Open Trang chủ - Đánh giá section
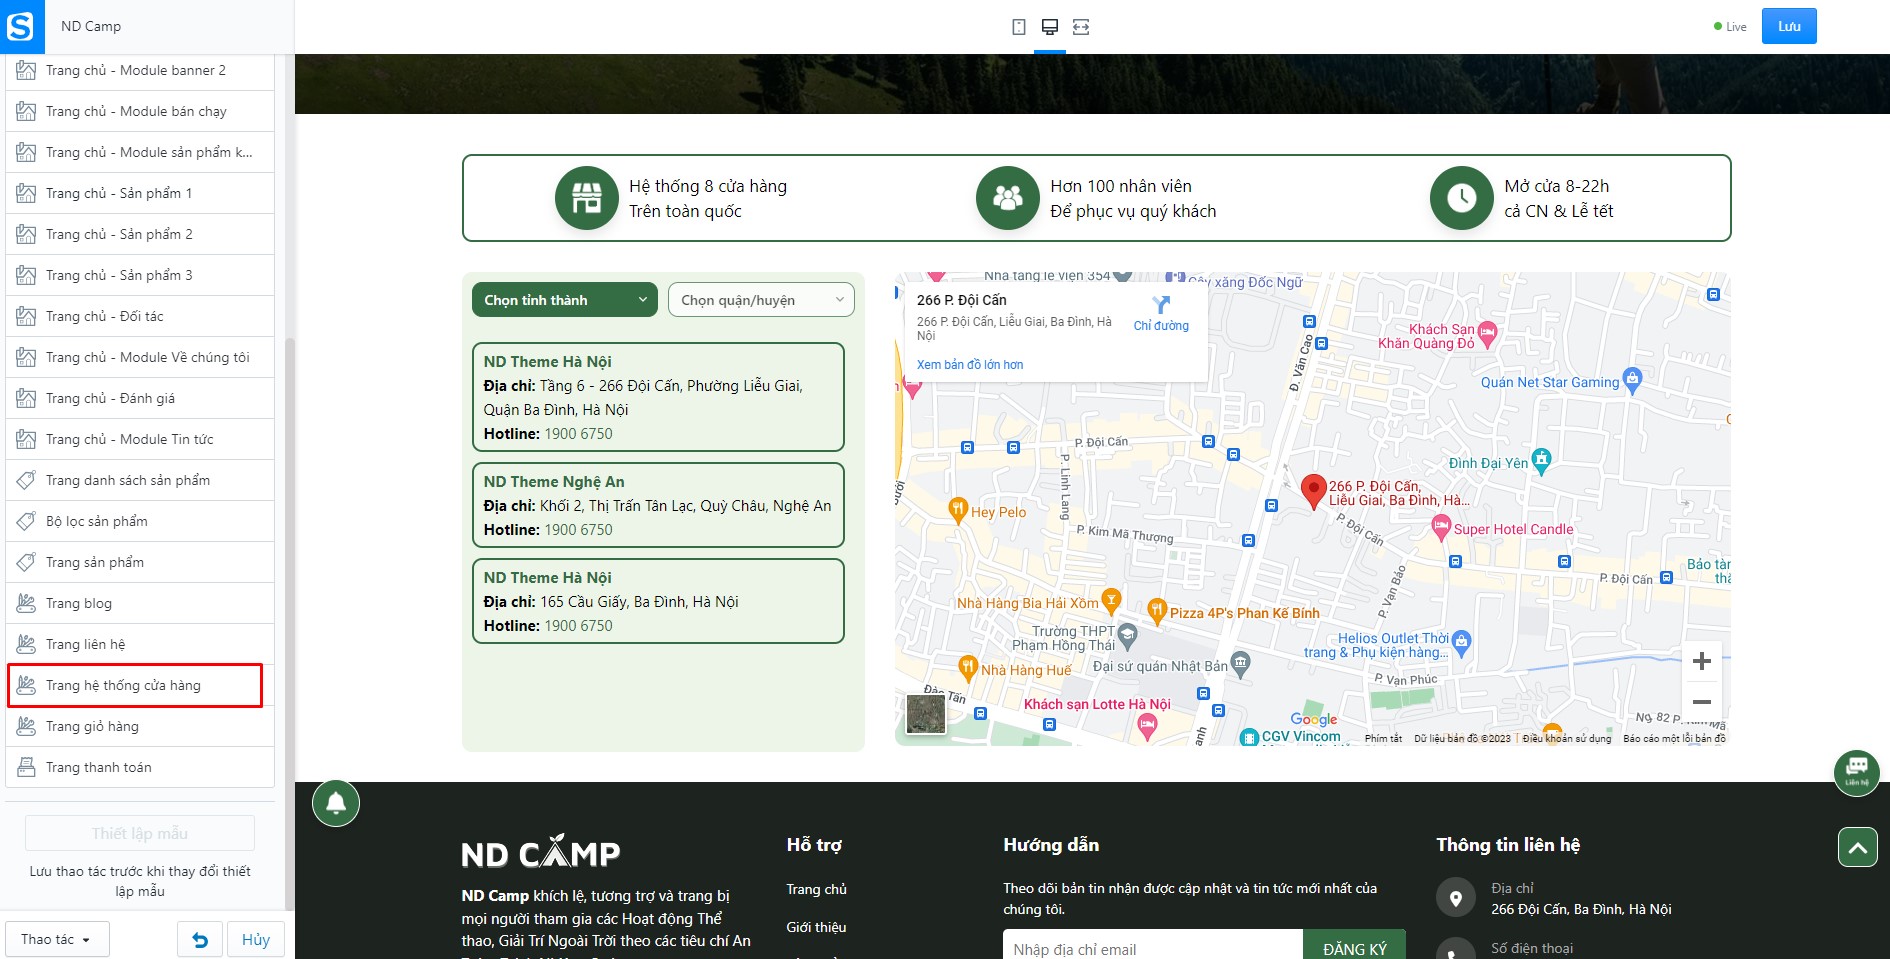 tap(140, 398)
